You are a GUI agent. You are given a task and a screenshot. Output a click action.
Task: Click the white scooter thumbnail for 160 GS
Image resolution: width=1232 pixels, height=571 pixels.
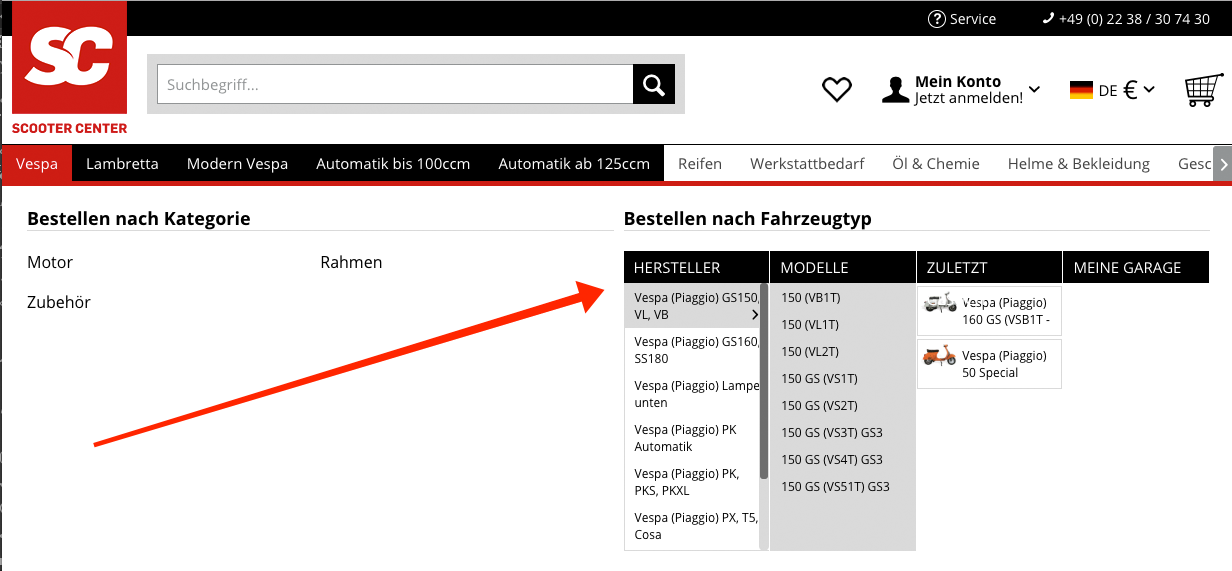pos(940,303)
